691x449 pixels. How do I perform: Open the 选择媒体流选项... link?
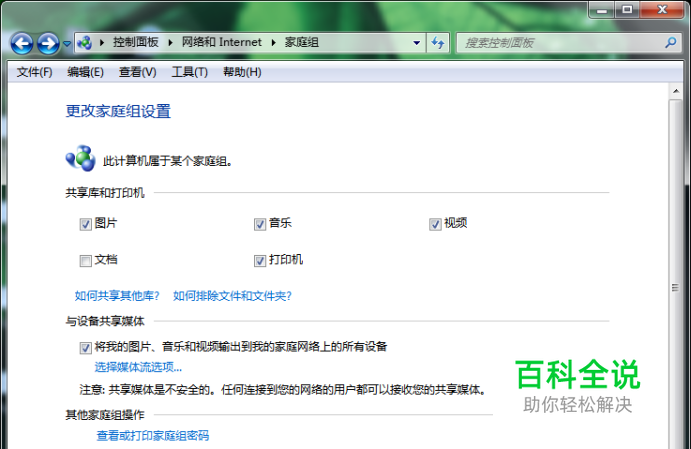(138, 367)
